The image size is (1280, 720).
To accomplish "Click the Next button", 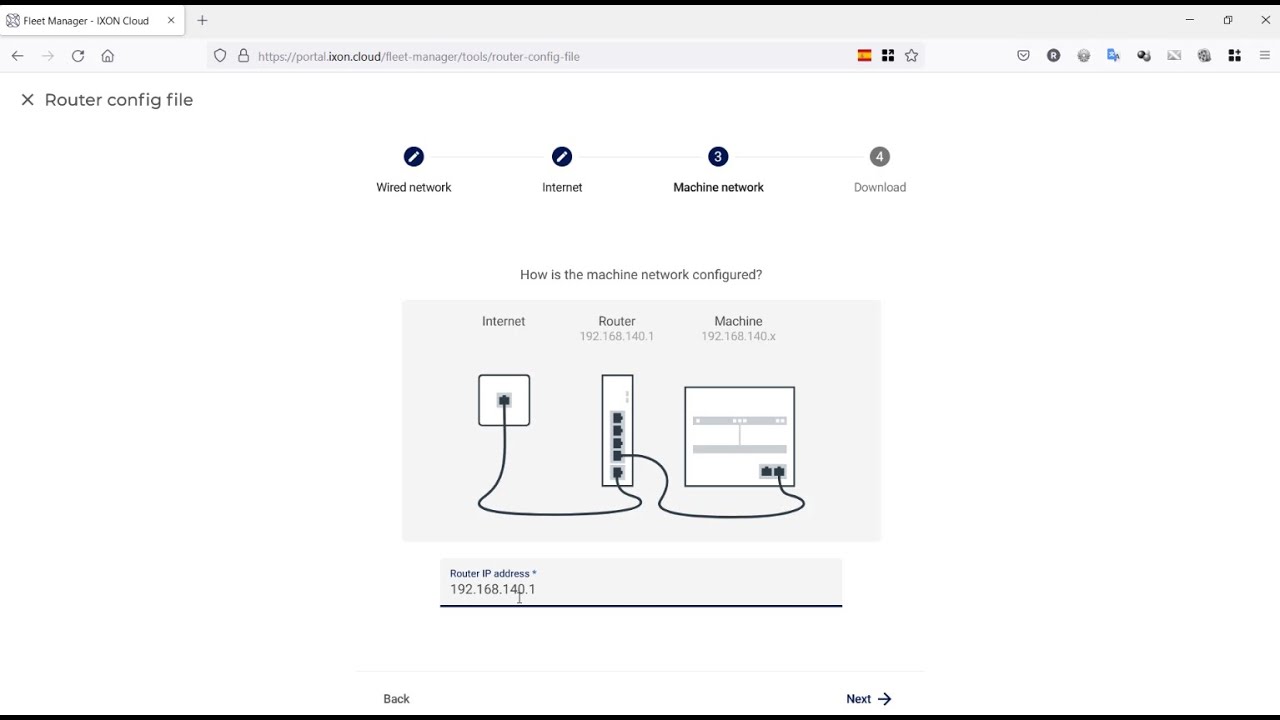I will pyautogui.click(x=868, y=699).
